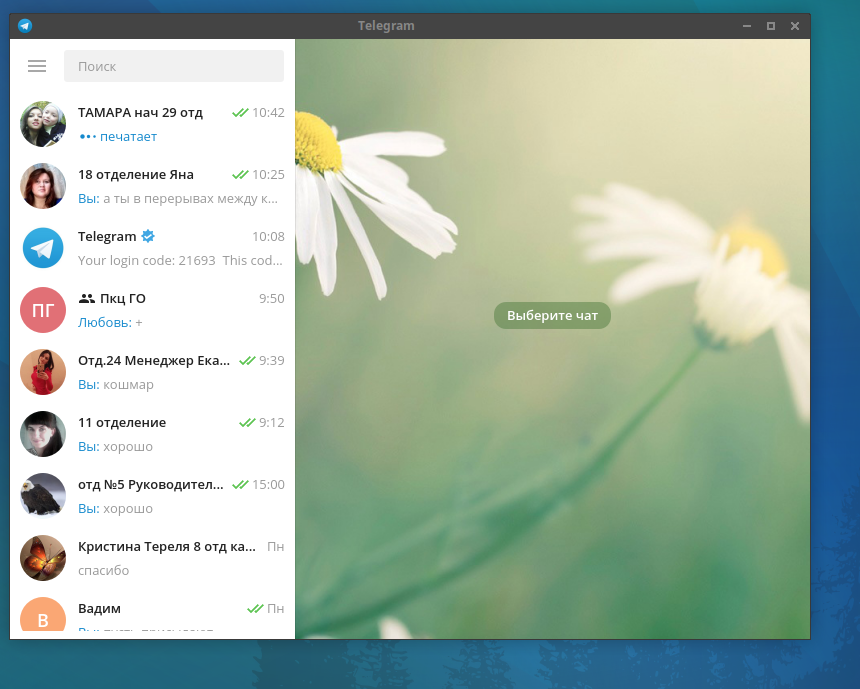Open the hamburger main menu
Image resolution: width=860 pixels, height=689 pixels.
click(37, 66)
